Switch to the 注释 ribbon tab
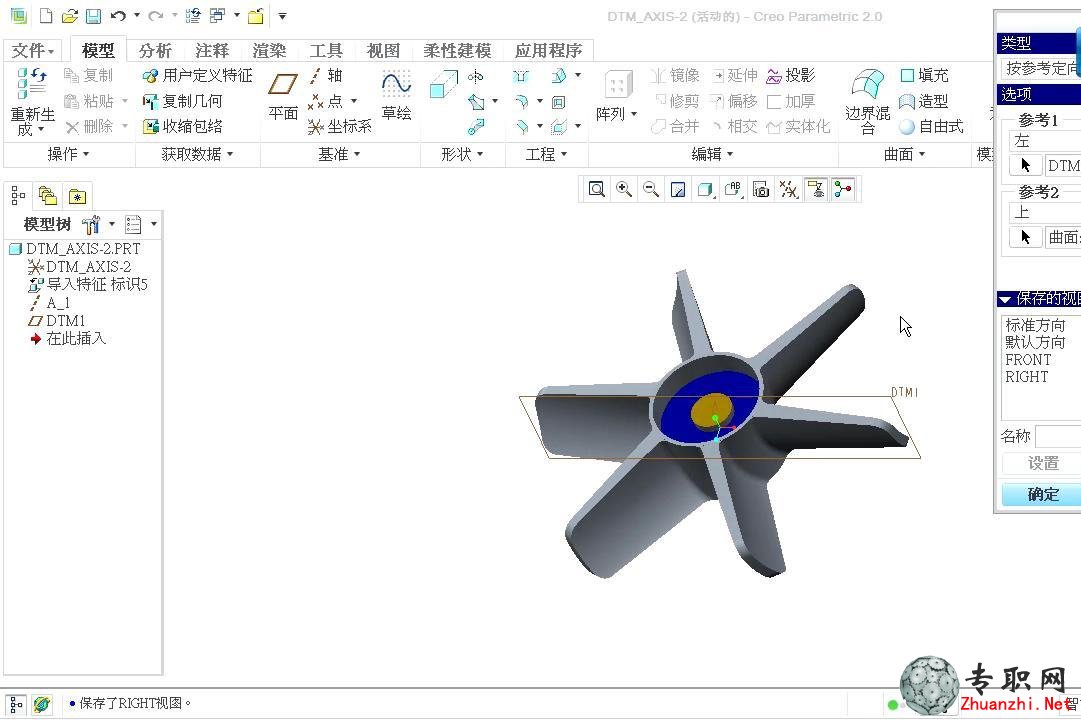The height and width of the screenshot is (720, 1081). (212, 50)
